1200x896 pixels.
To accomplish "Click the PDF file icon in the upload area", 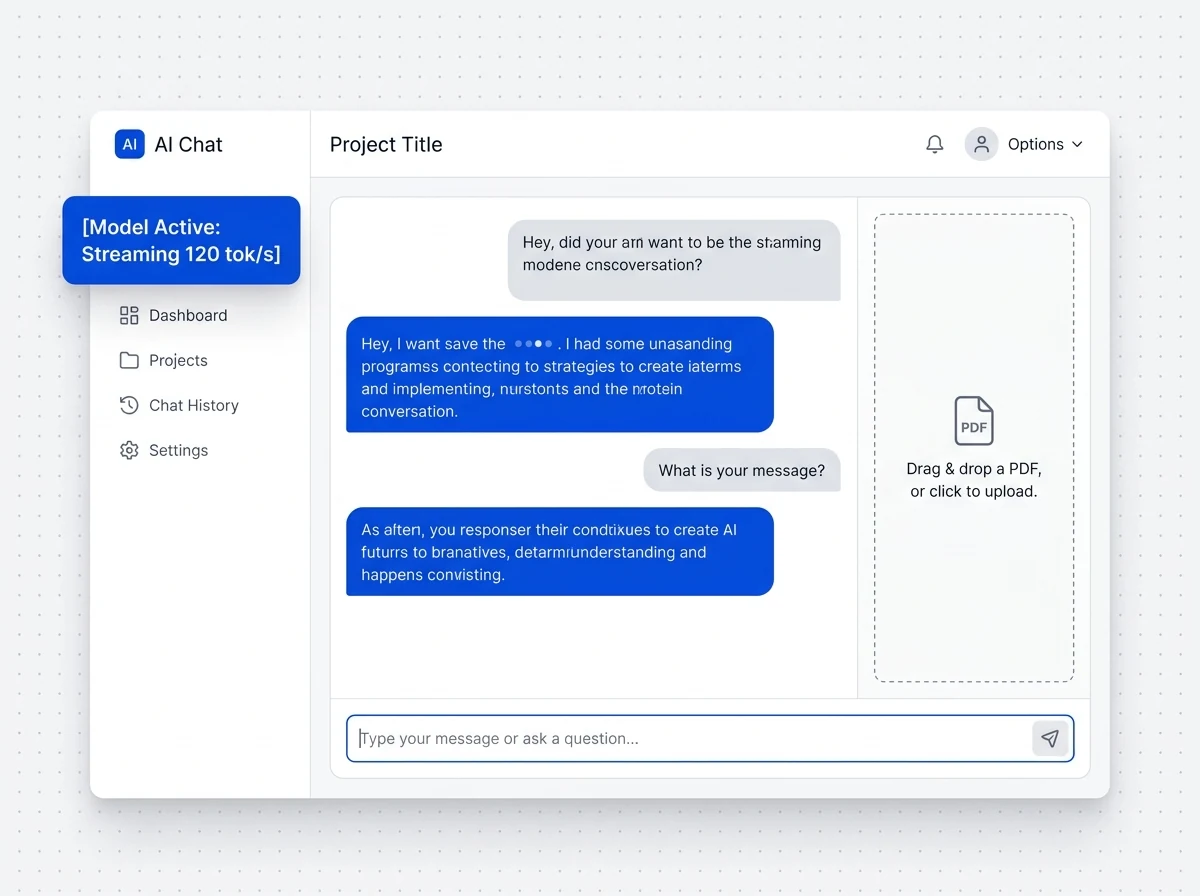I will tap(974, 421).
